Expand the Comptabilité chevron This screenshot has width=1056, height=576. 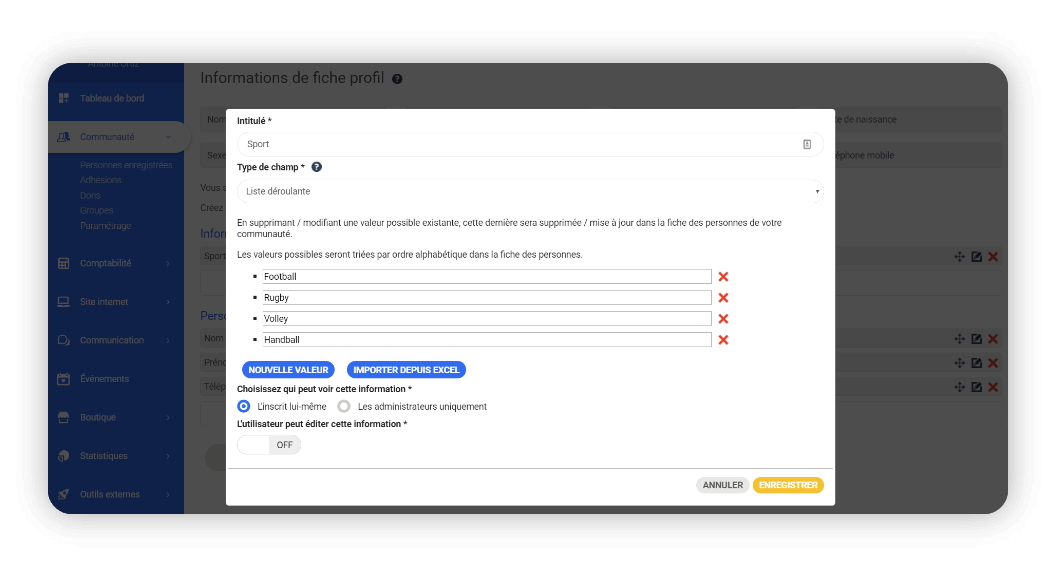[168, 263]
